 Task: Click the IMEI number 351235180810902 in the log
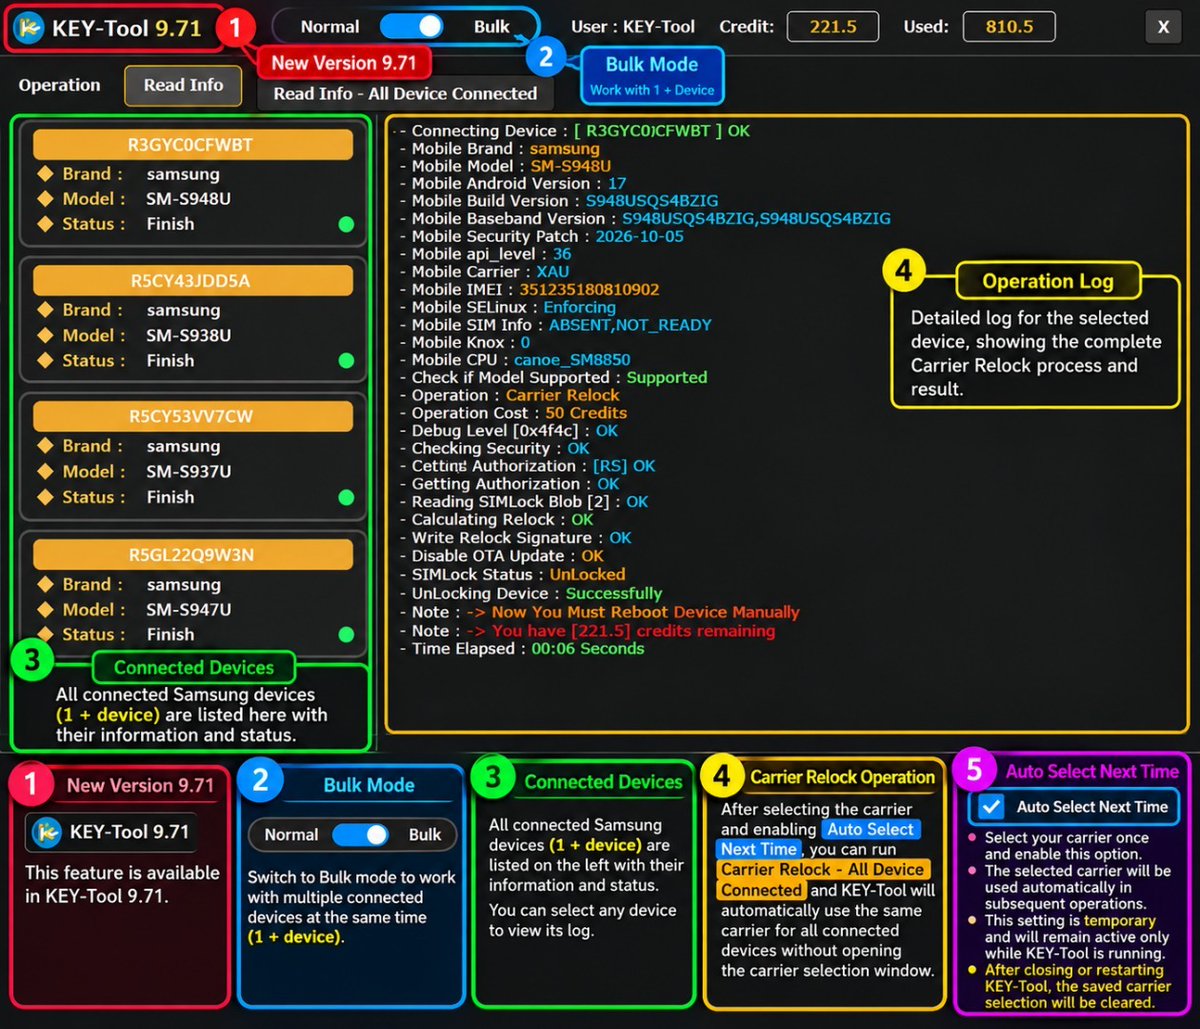coord(589,290)
